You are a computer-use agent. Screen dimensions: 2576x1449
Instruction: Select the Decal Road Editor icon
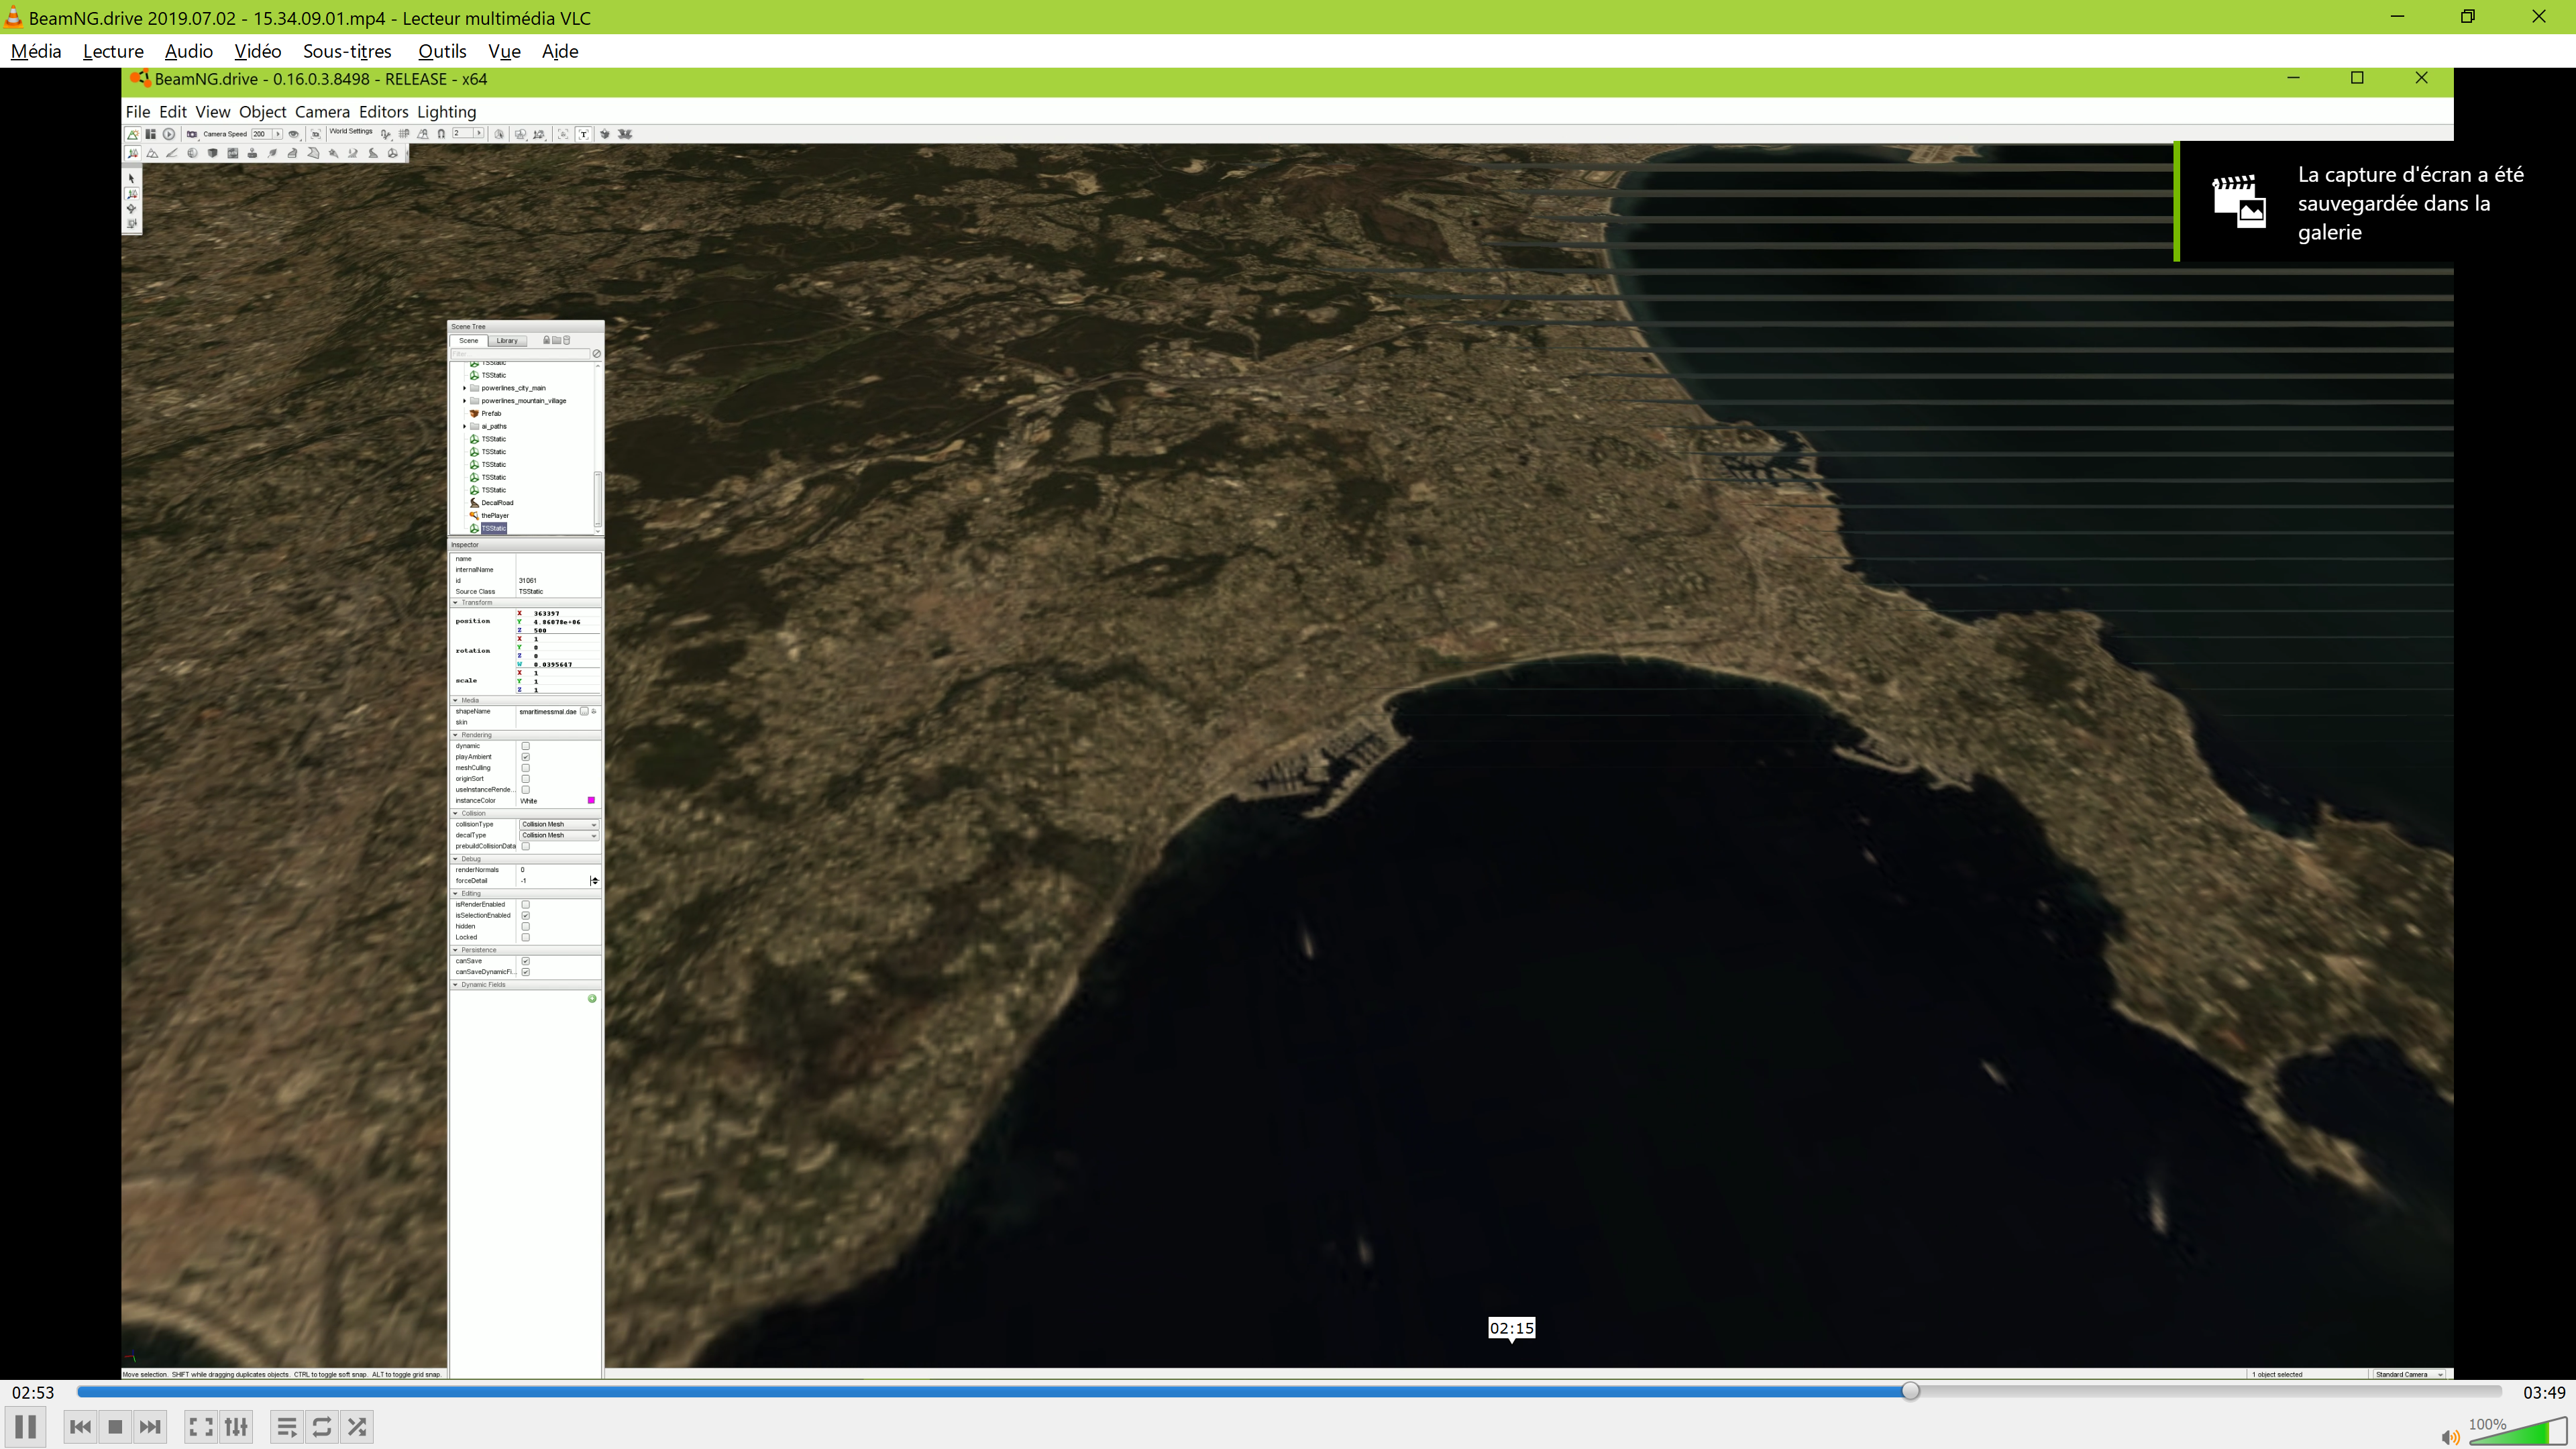click(x=373, y=154)
